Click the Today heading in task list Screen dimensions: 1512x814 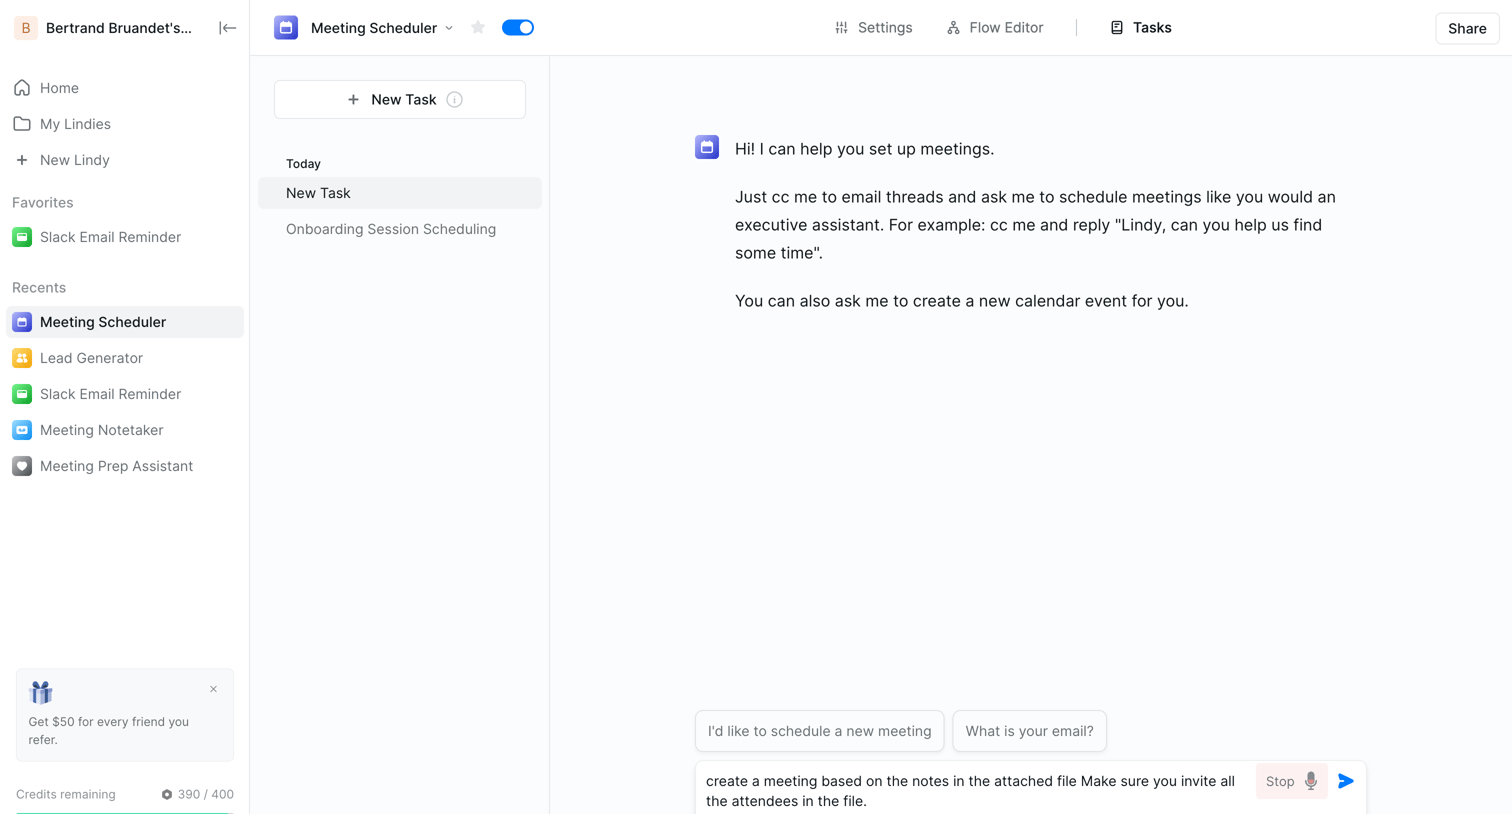click(303, 163)
